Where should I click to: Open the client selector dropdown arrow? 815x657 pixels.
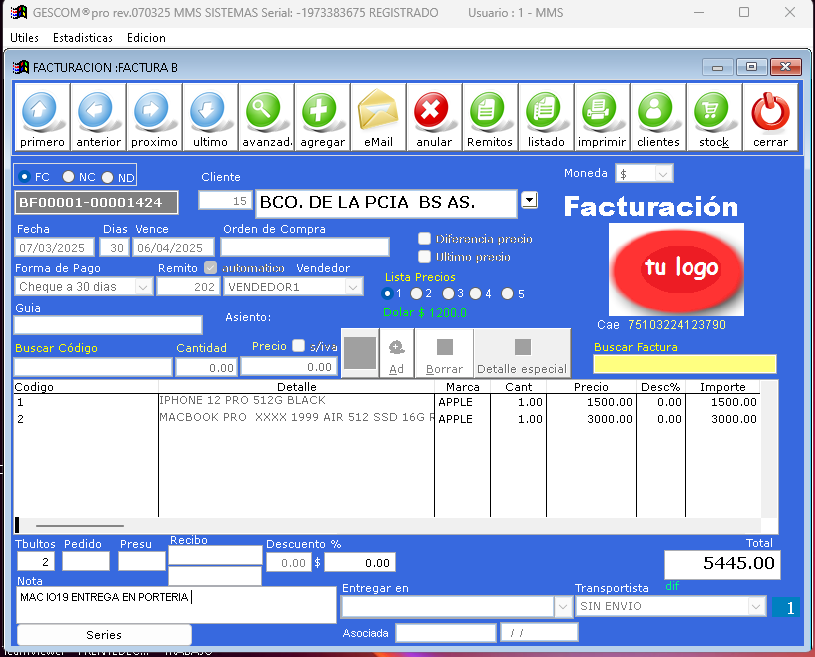pos(530,200)
